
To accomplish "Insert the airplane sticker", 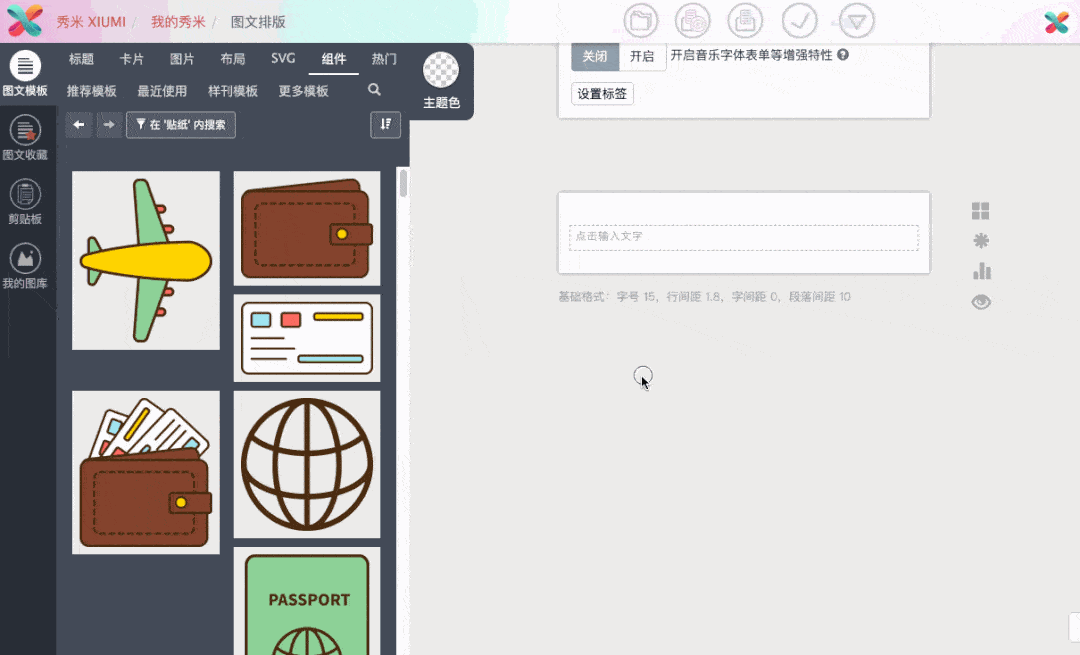I will tap(146, 260).
